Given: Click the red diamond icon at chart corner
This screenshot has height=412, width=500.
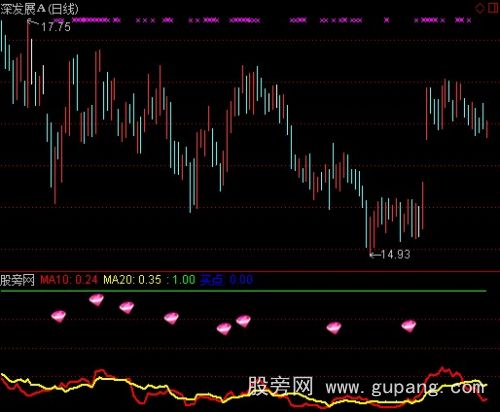Looking at the screenshot, I should click(x=480, y=8).
